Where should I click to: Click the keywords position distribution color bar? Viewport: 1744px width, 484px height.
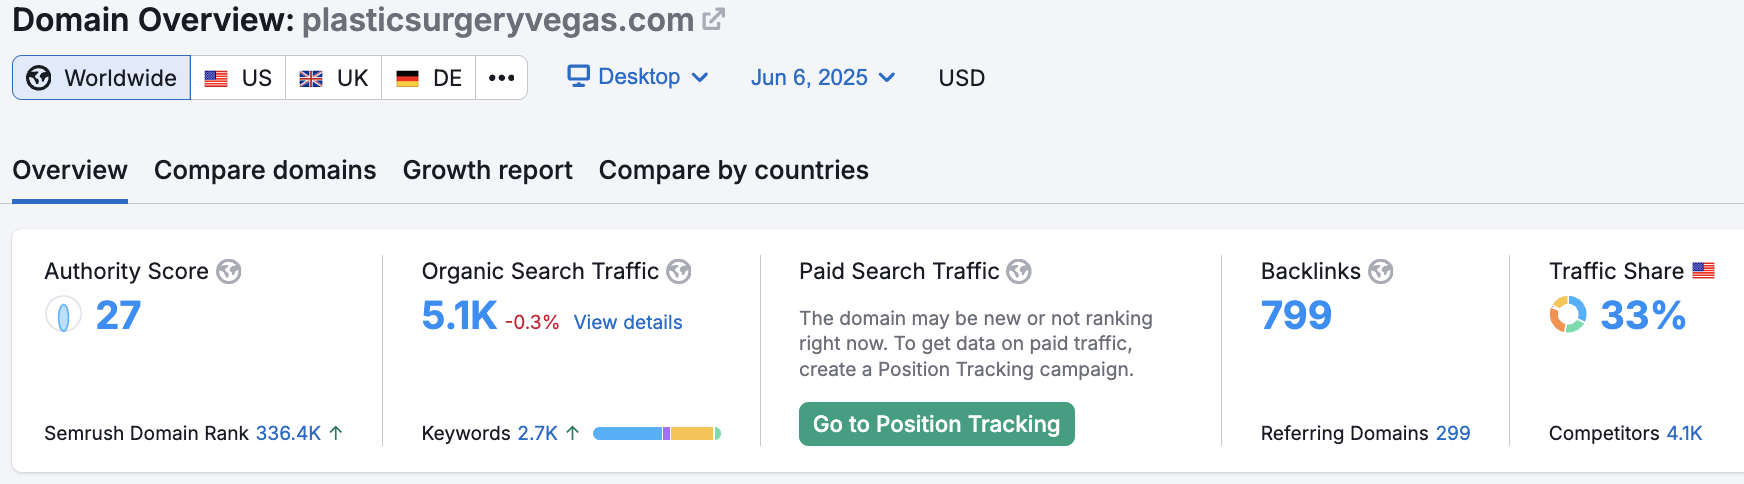tap(656, 433)
